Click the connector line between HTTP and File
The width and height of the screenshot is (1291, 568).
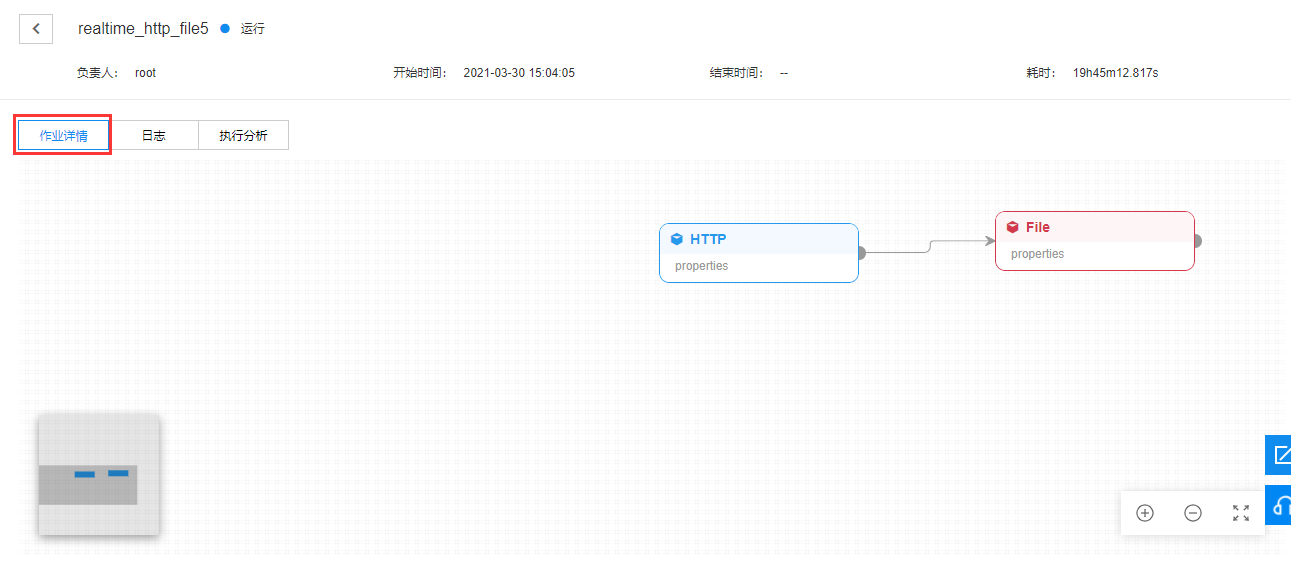tap(930, 246)
